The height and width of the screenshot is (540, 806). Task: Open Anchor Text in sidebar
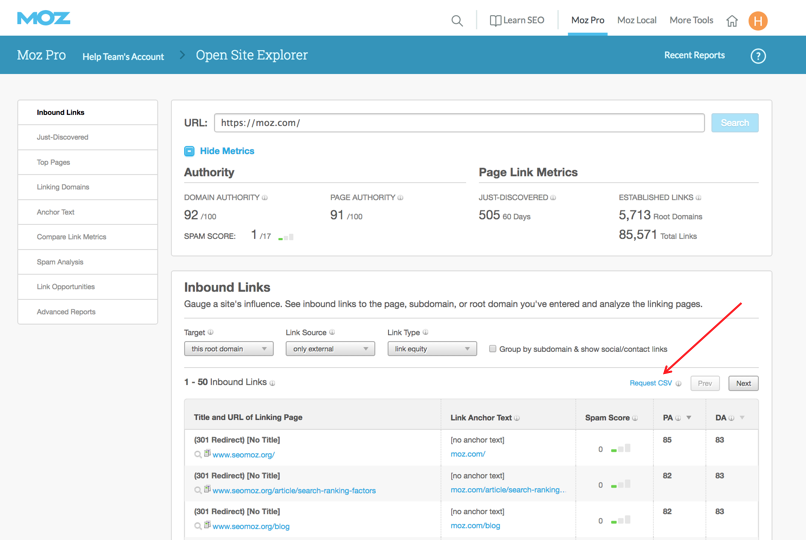tap(87, 212)
